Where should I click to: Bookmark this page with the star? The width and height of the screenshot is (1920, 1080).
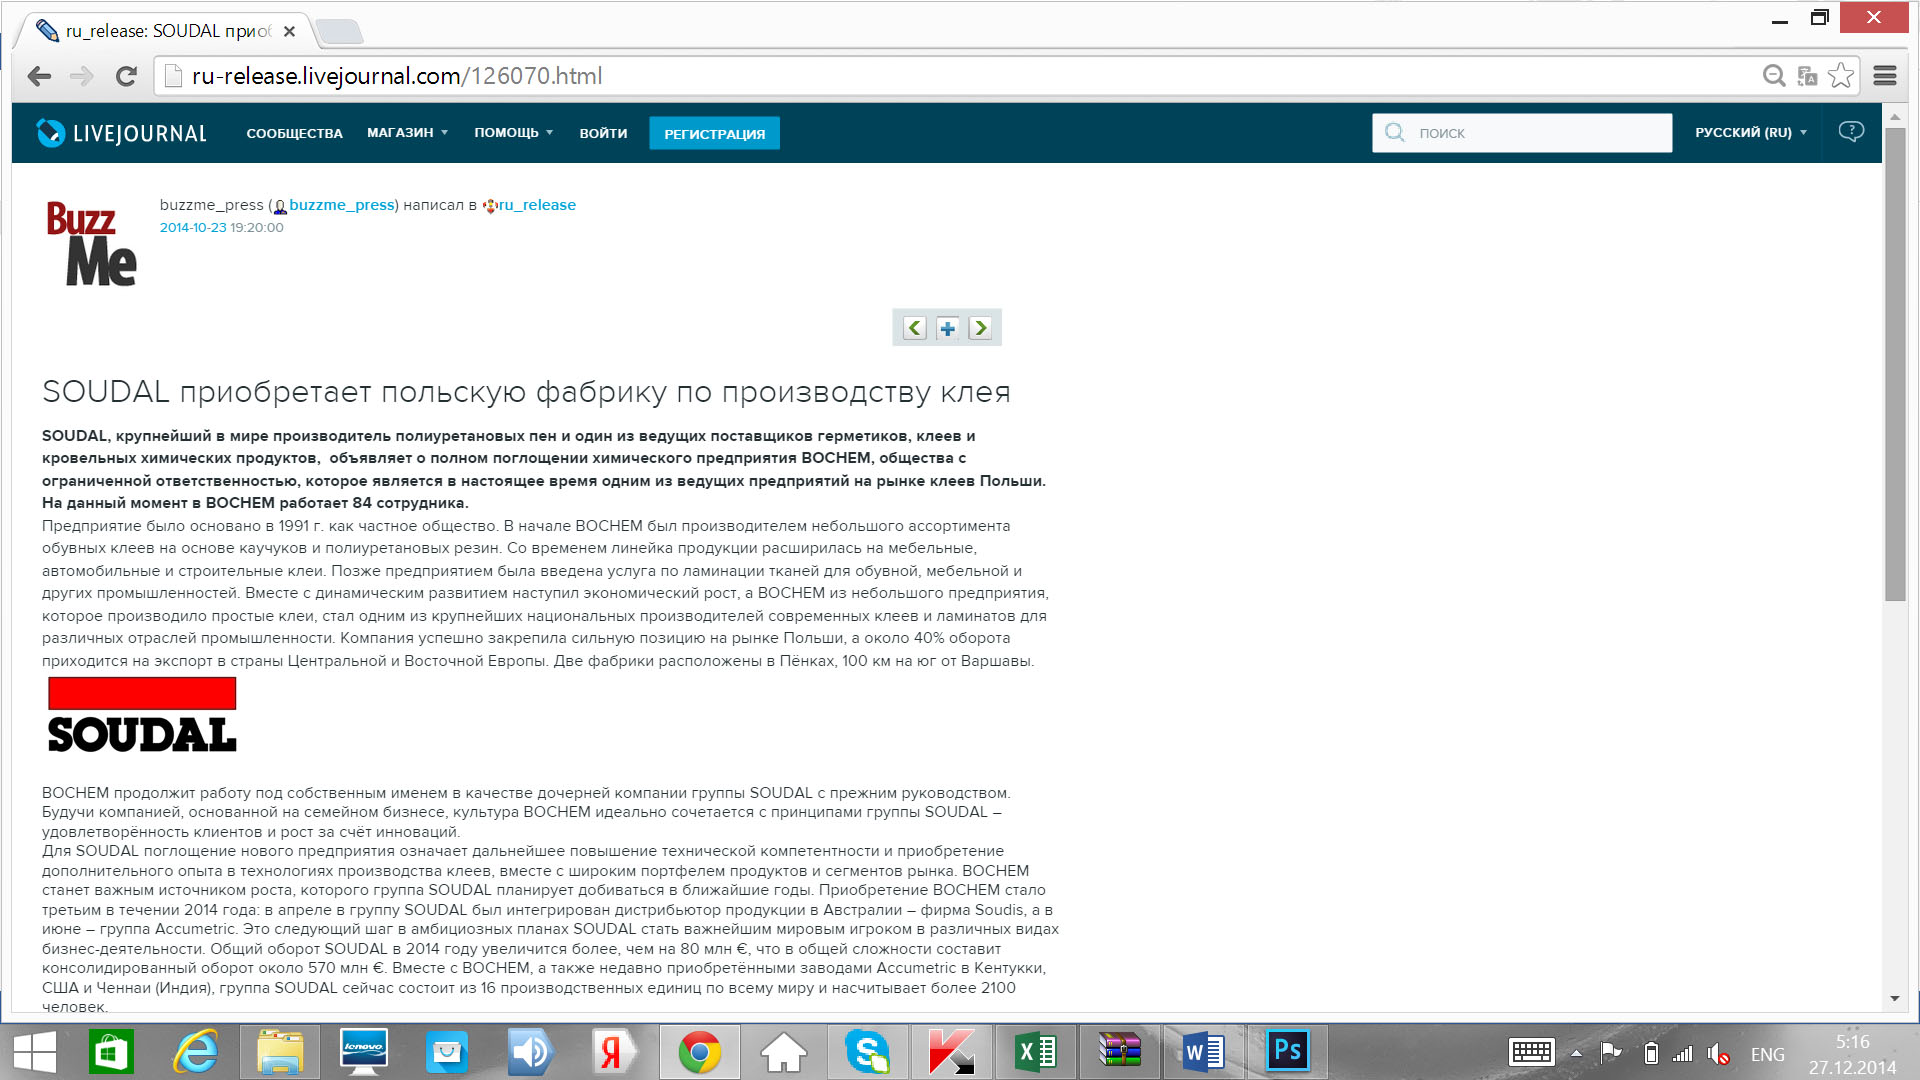pos(1841,76)
